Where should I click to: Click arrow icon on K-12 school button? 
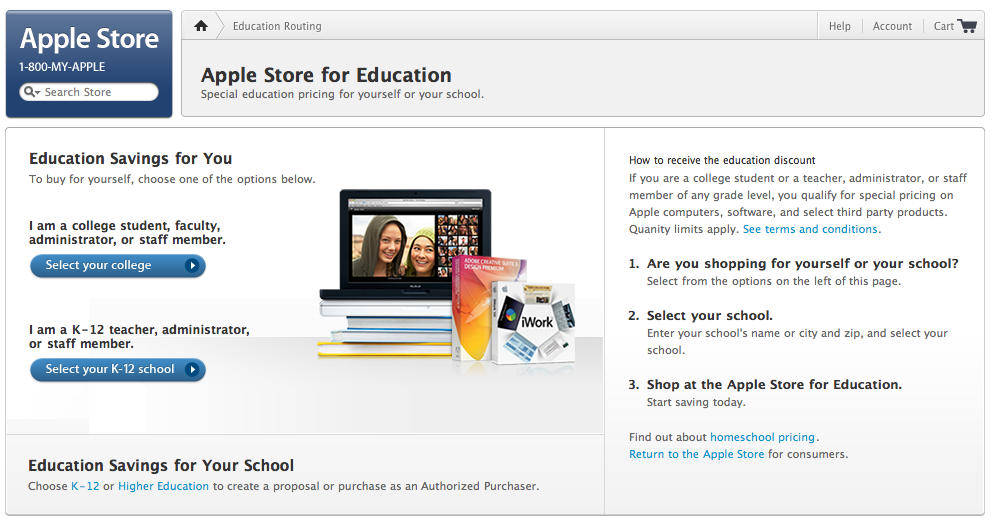point(192,369)
